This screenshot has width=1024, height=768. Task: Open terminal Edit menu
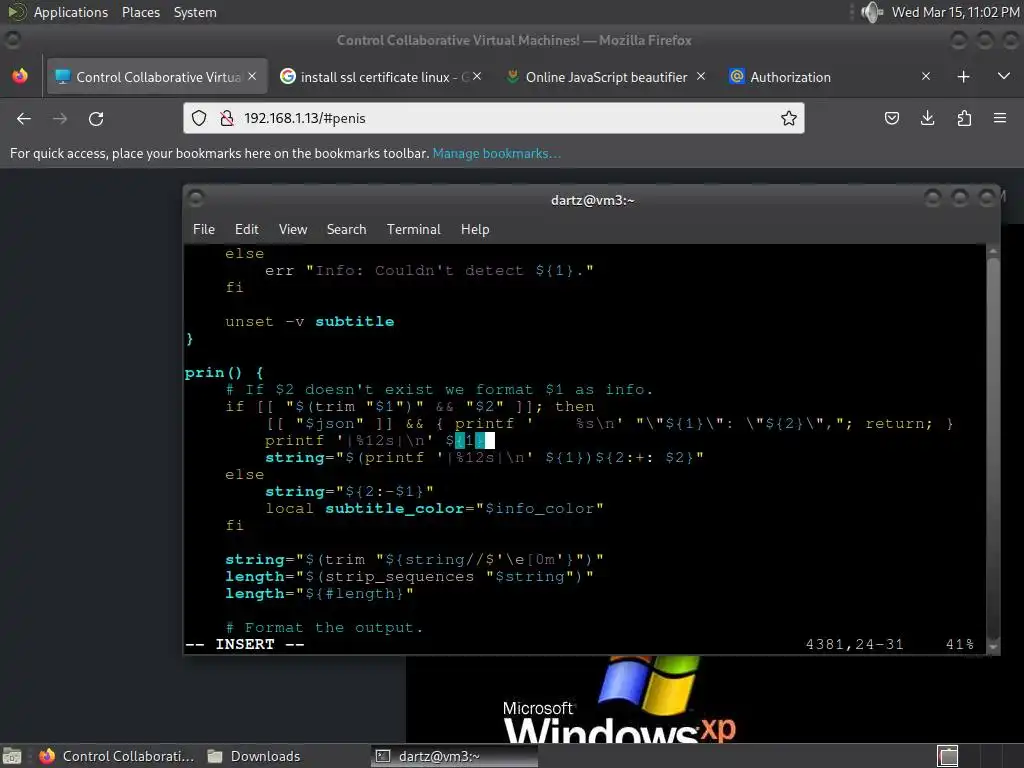(x=246, y=229)
